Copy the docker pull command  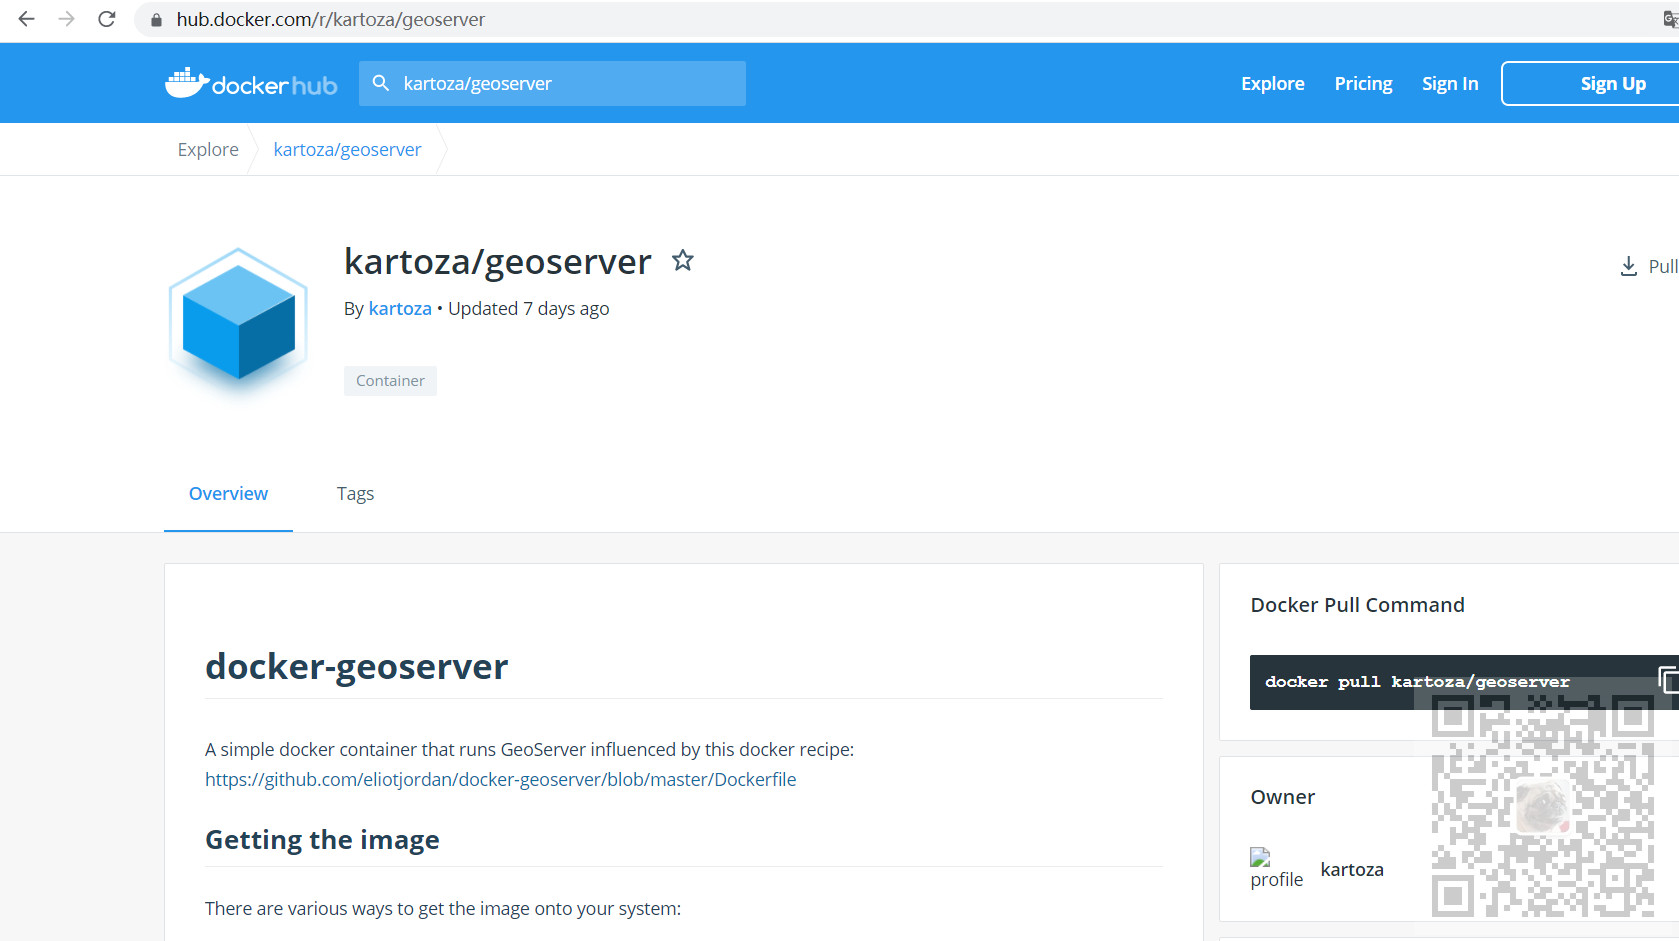1668,680
